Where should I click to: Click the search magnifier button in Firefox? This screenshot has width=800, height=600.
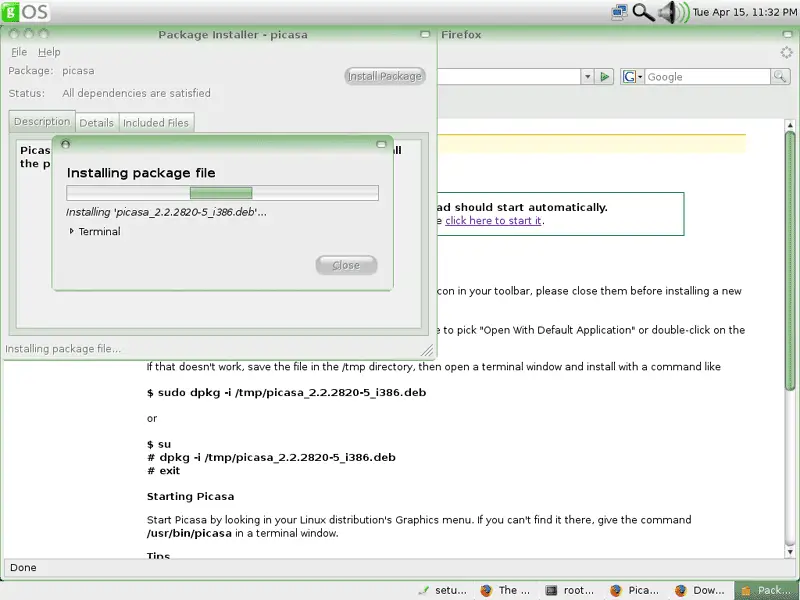(780, 77)
